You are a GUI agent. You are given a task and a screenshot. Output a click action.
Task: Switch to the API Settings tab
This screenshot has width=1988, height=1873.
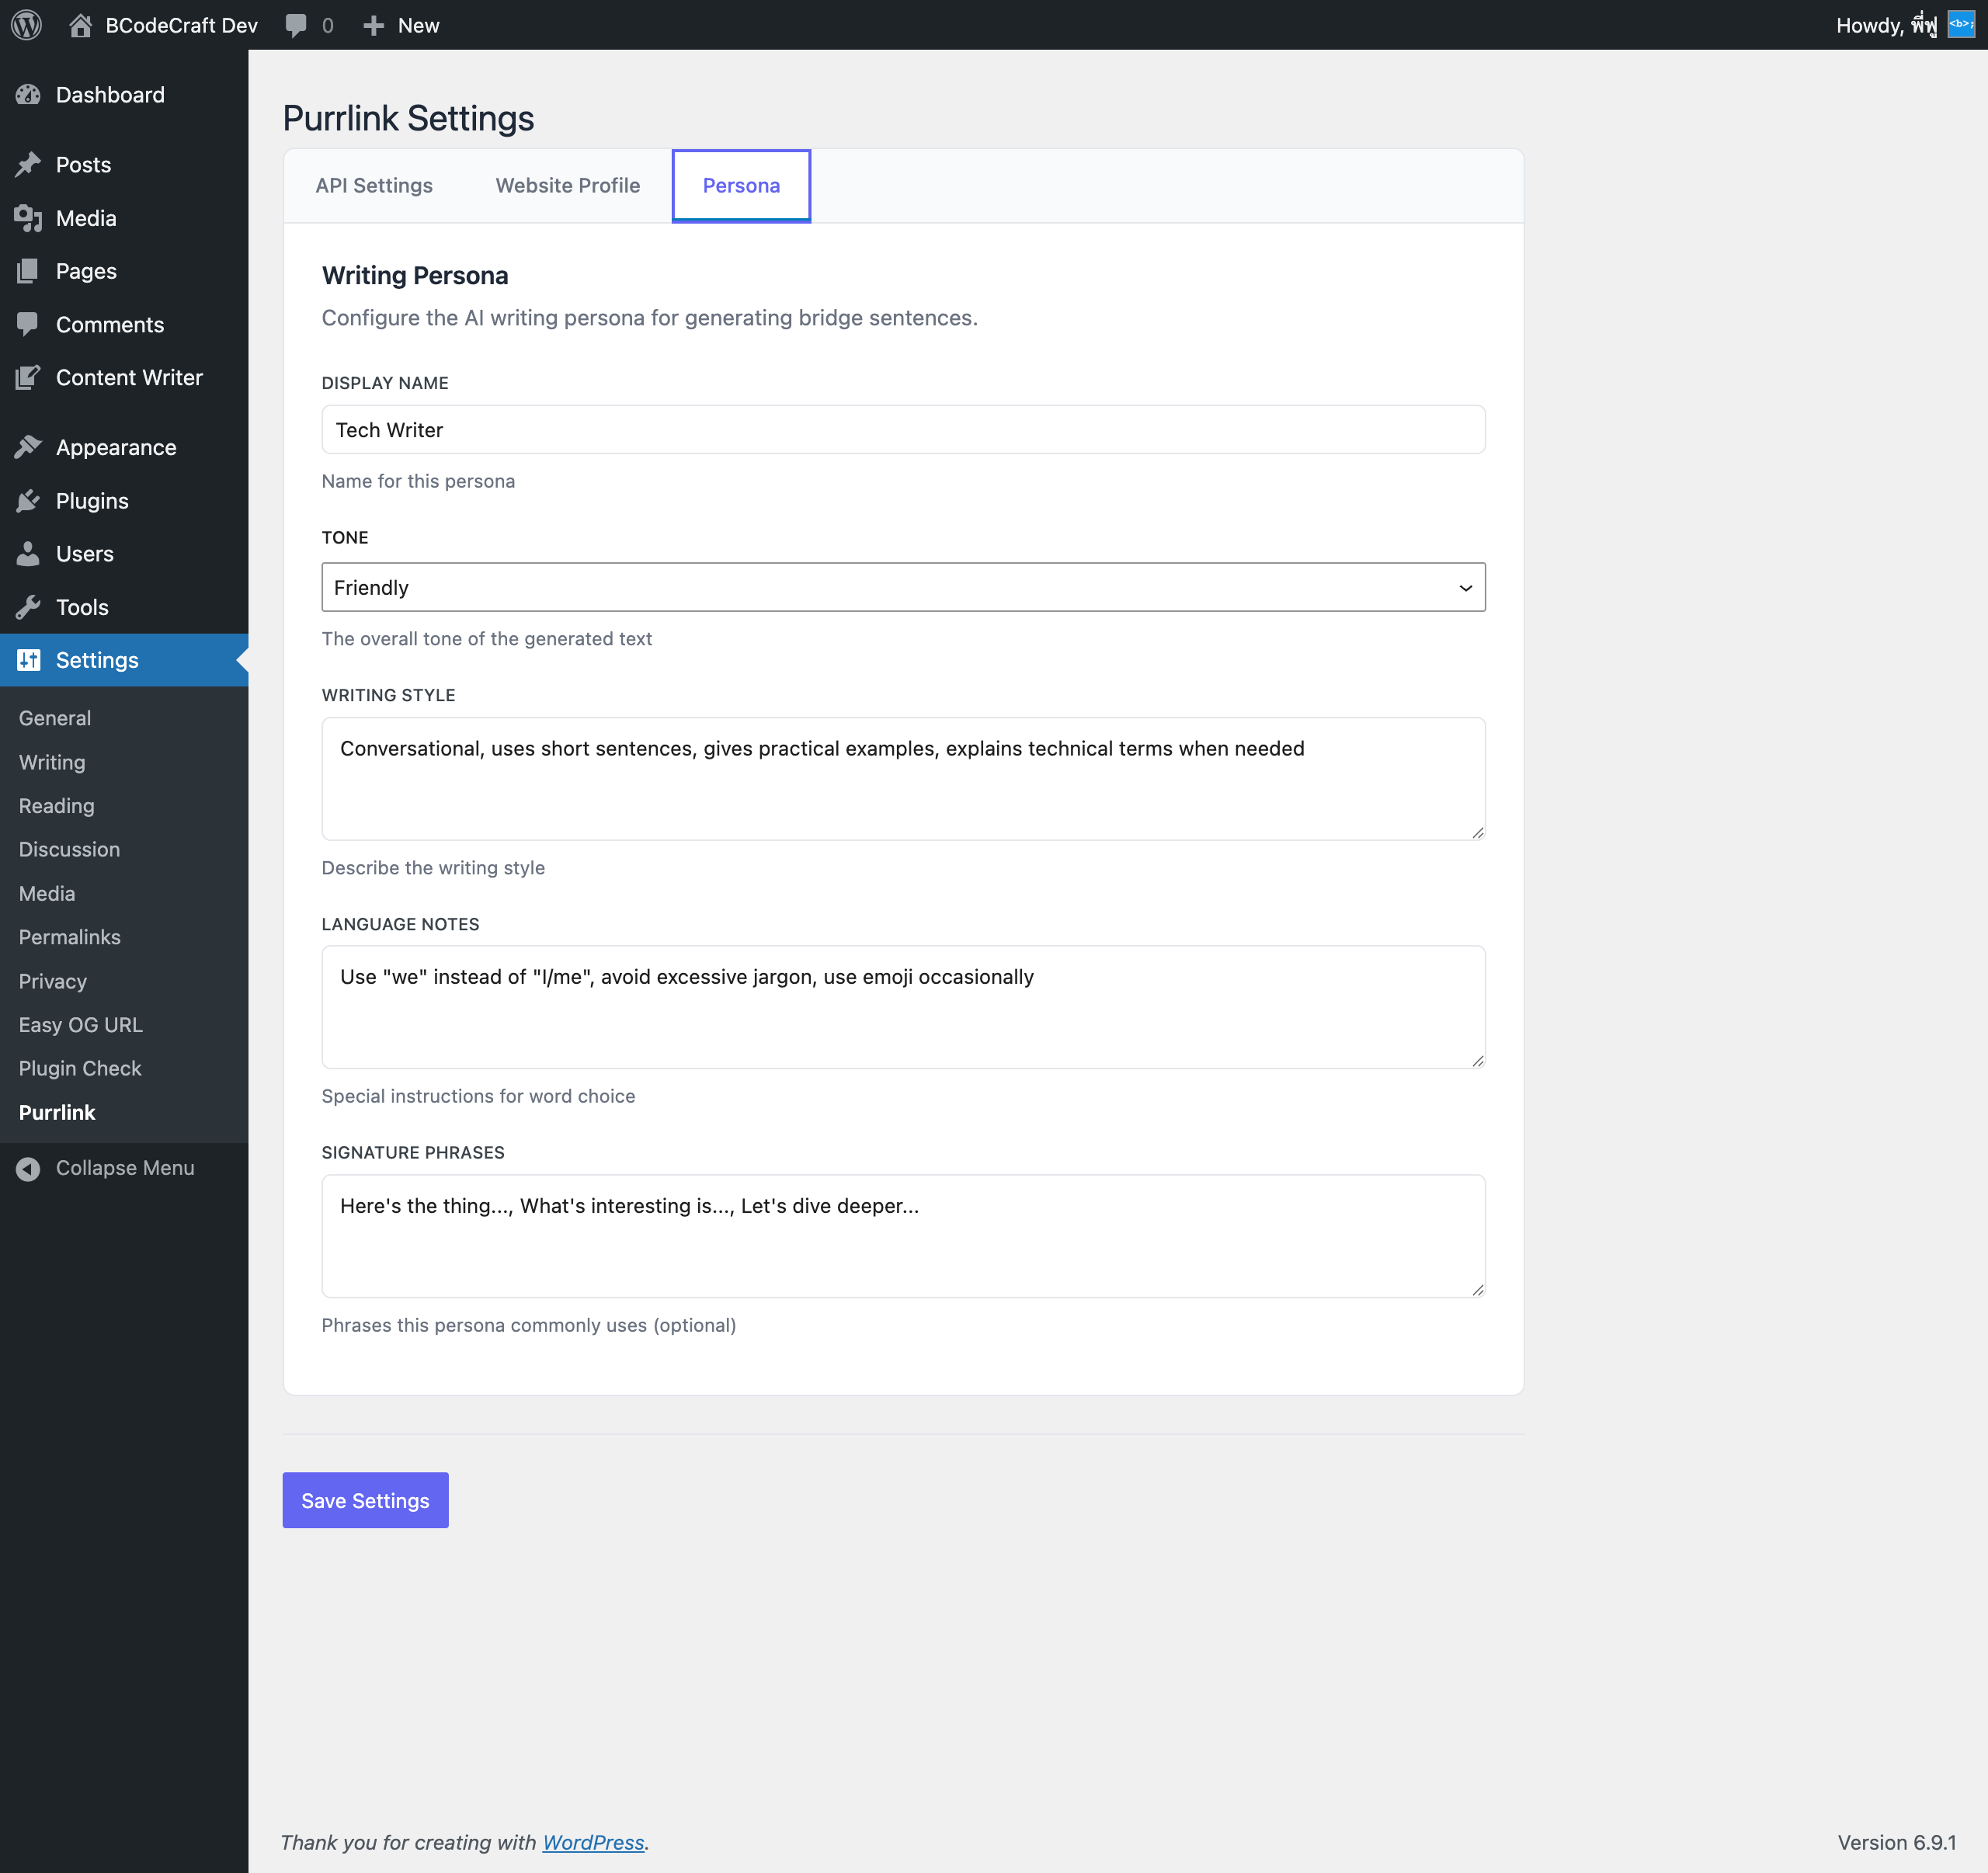(373, 185)
